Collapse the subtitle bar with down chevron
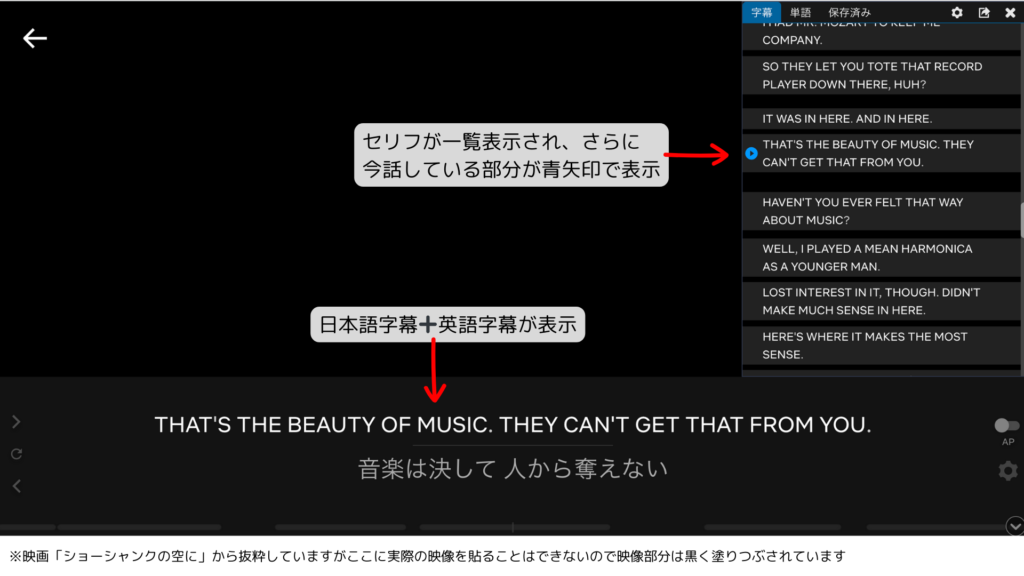Image resolution: width=1024 pixels, height=576 pixels. click(1015, 526)
